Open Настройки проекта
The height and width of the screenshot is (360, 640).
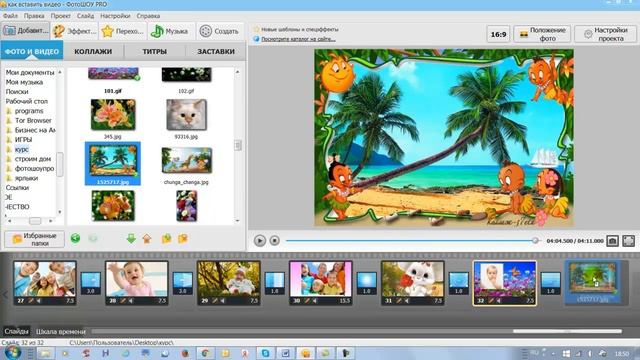[605, 34]
